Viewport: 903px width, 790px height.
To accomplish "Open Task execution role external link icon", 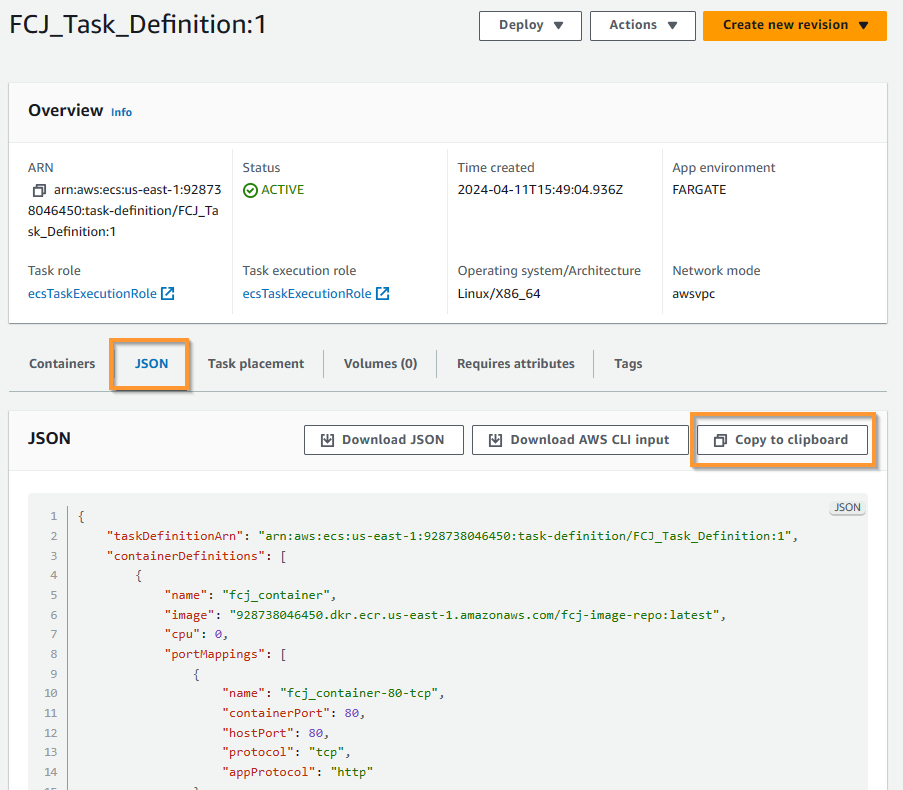I will [382, 294].
